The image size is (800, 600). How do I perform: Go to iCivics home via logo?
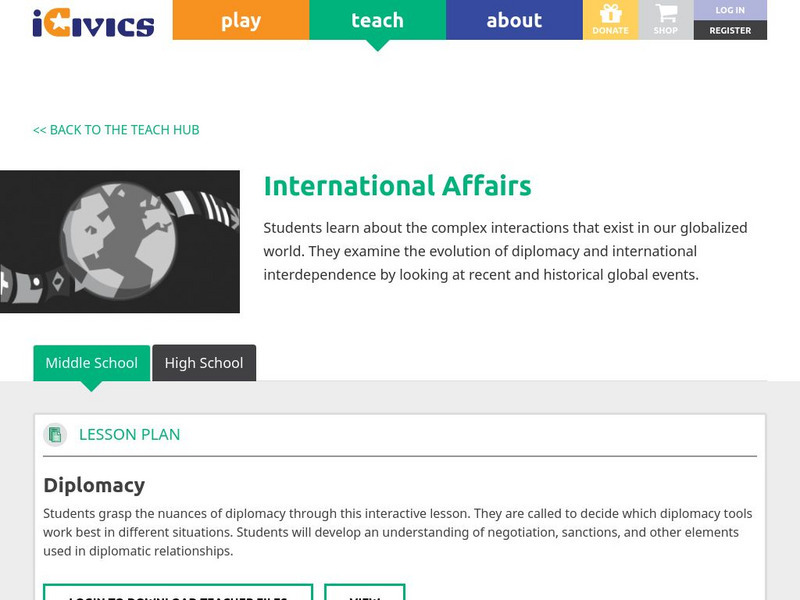coord(93,24)
